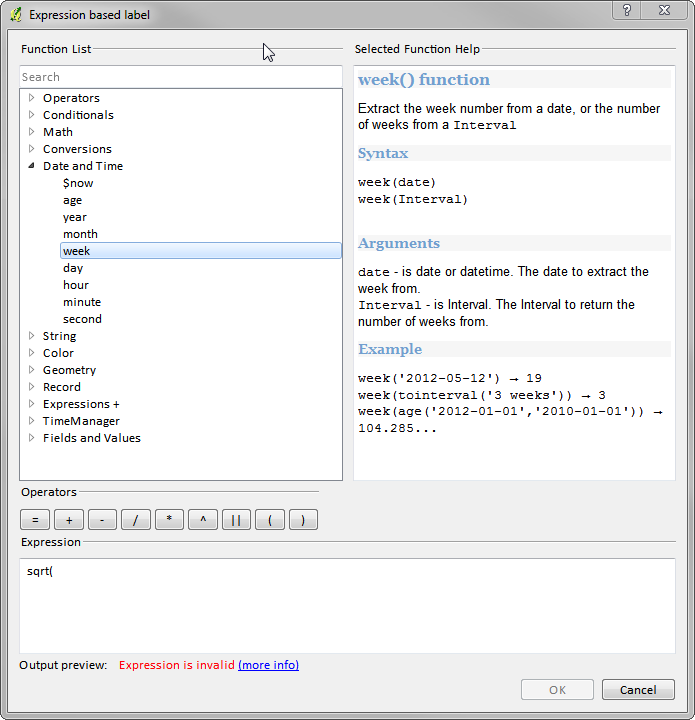Select the month function item
This screenshot has width=695, height=720.
80,234
